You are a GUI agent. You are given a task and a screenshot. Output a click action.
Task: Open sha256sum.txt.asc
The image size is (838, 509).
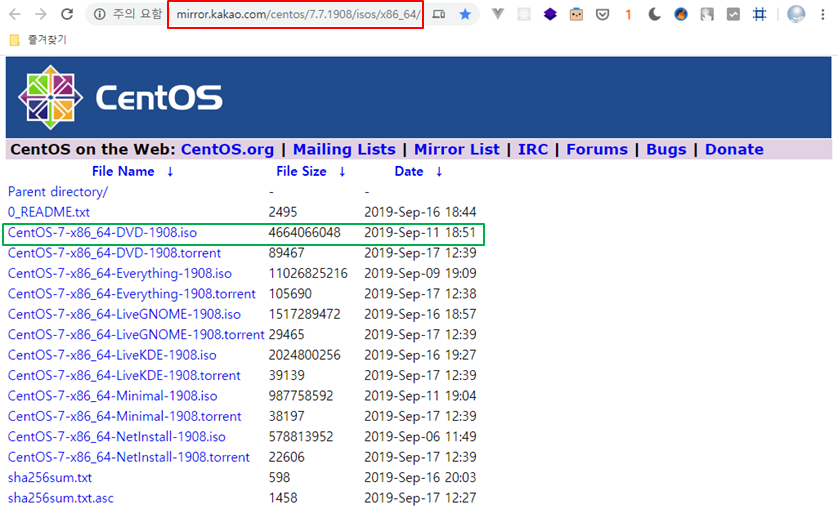point(60,498)
